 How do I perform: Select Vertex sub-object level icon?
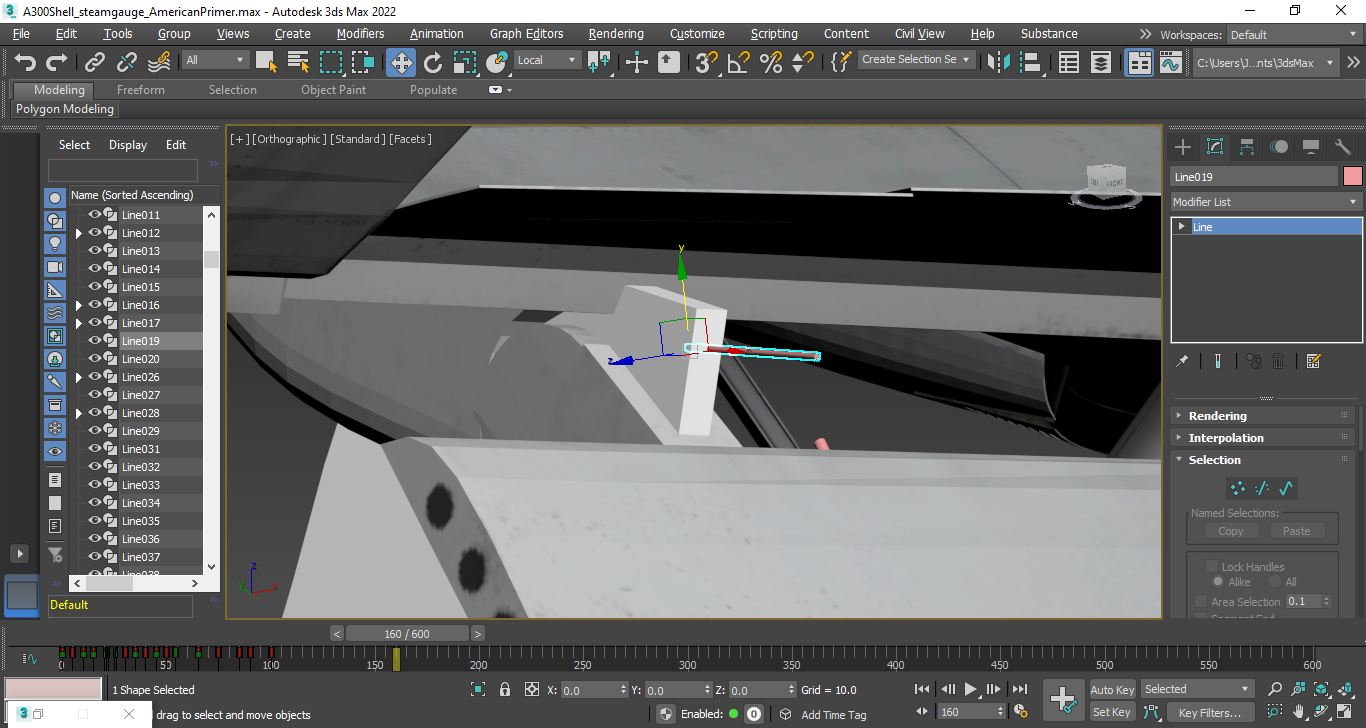pyautogui.click(x=1237, y=488)
